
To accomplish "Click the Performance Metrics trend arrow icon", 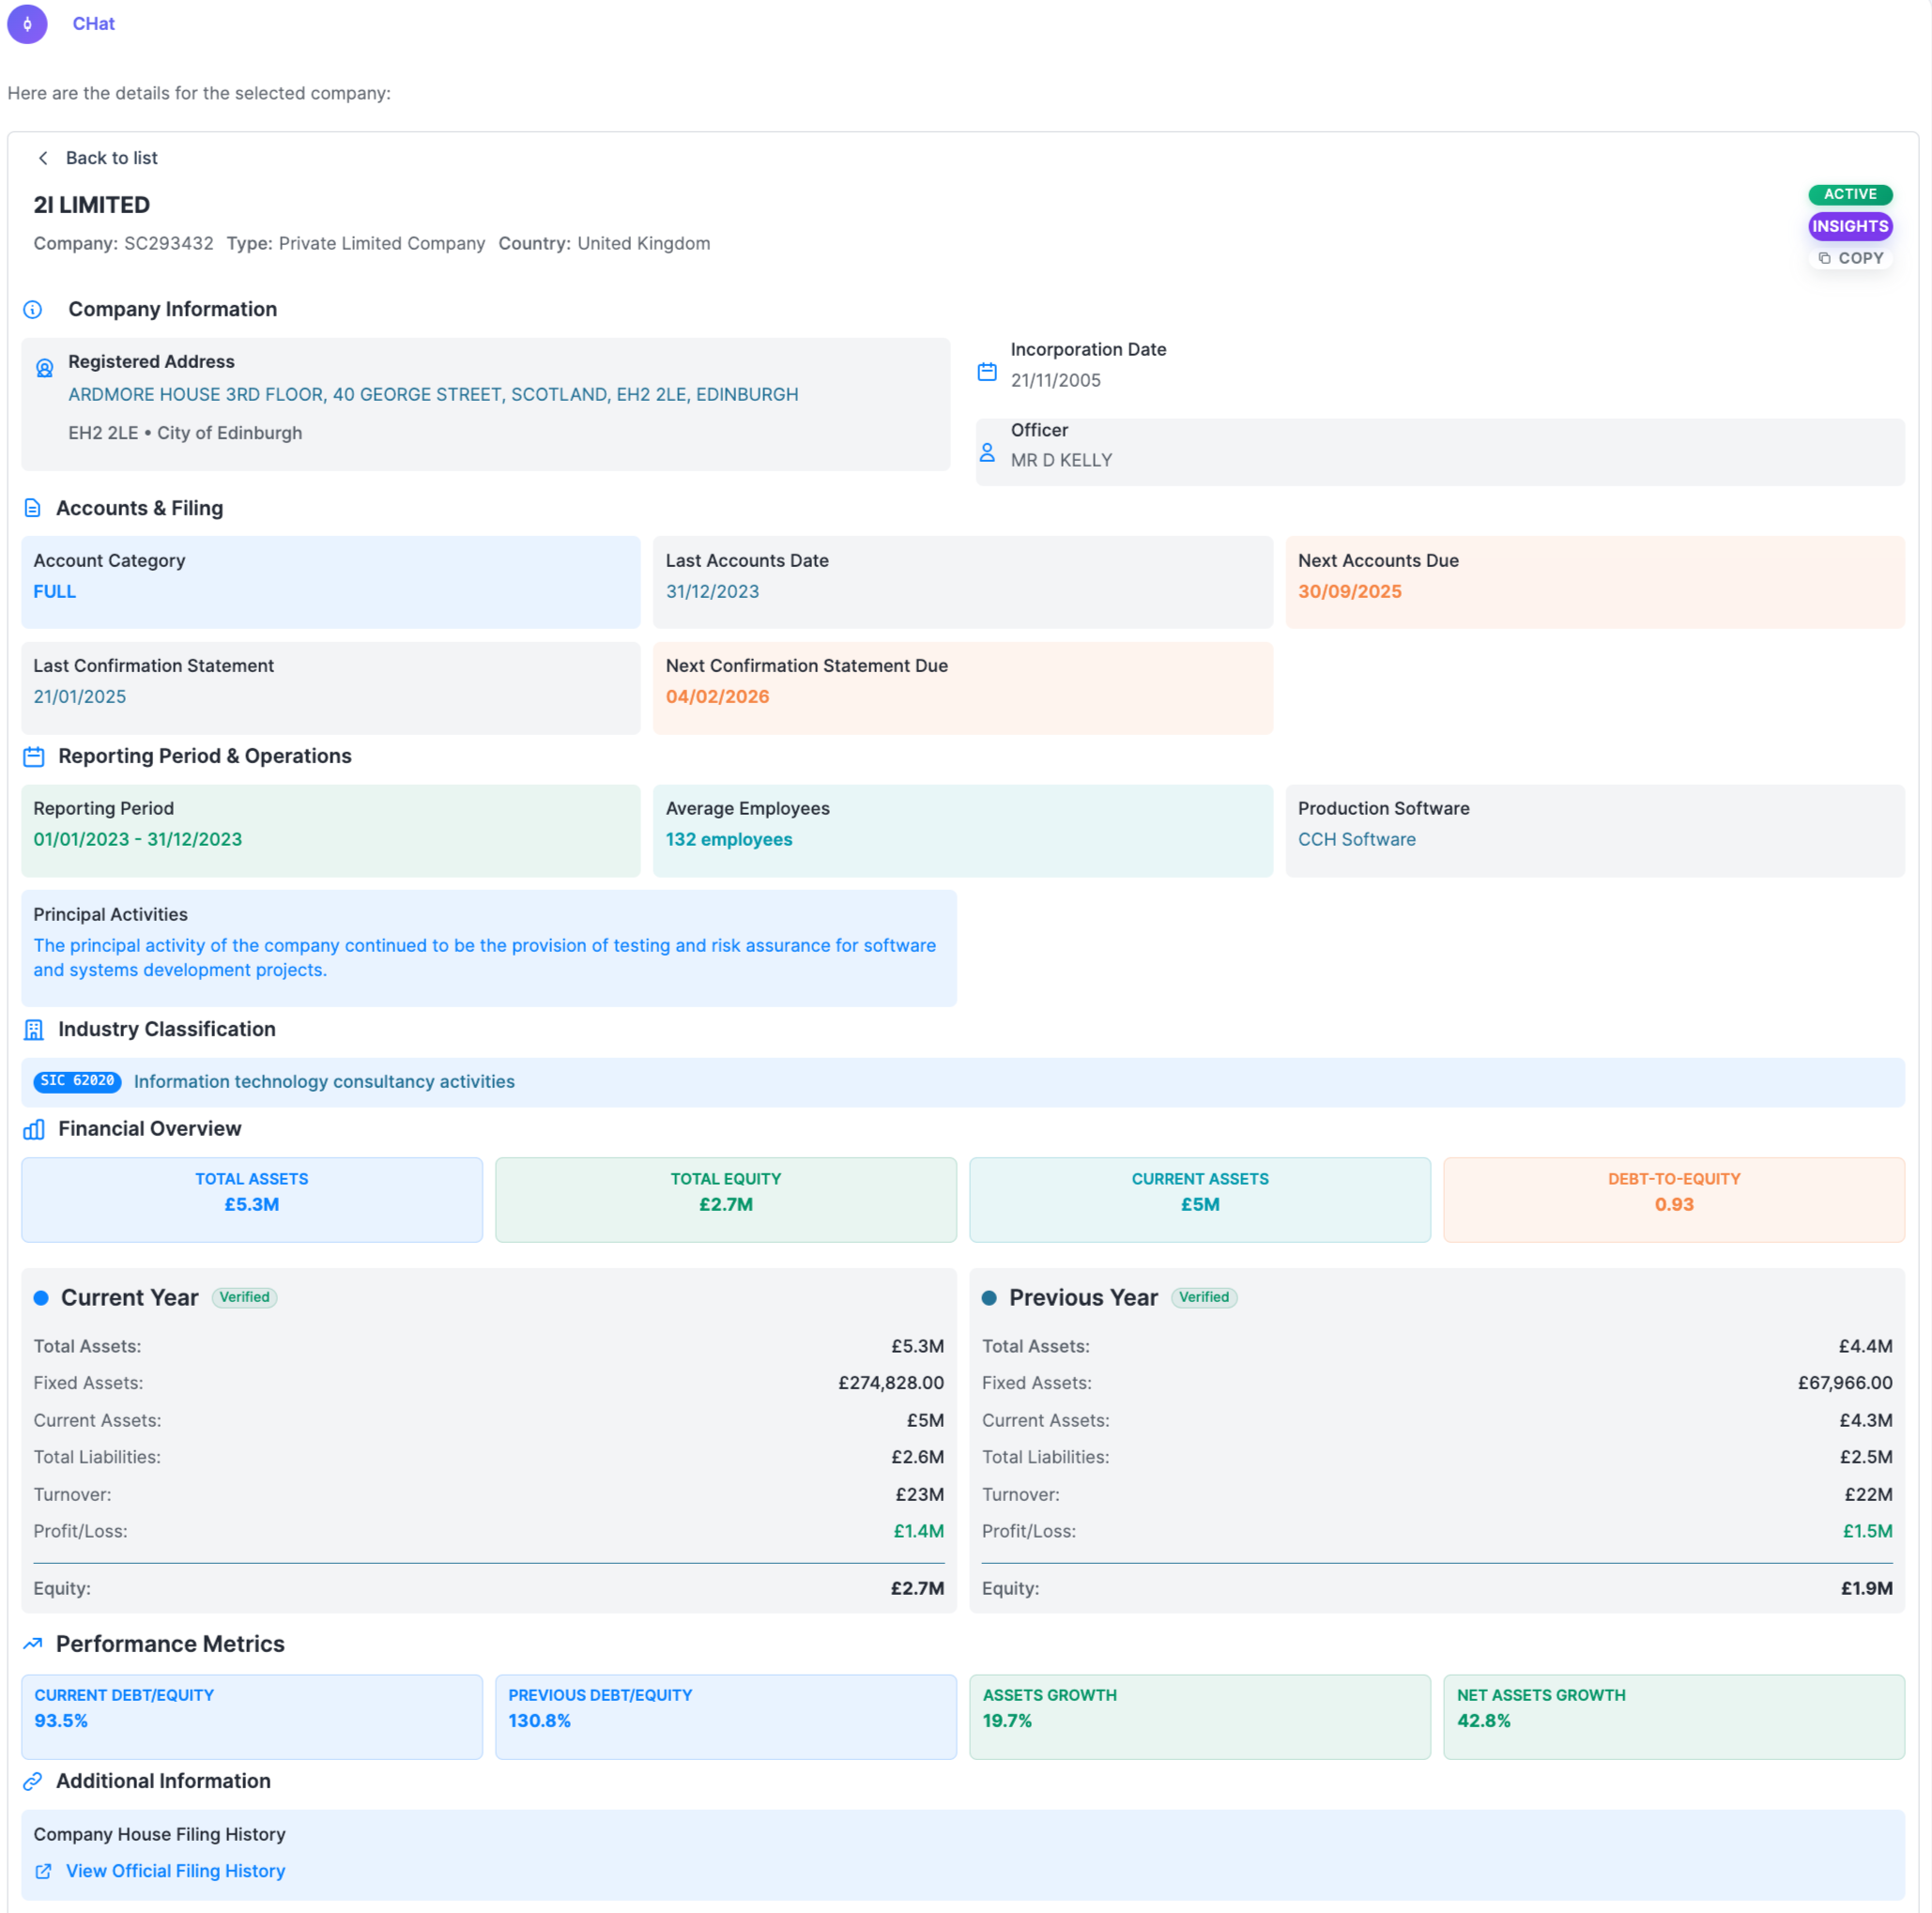I will [33, 1644].
